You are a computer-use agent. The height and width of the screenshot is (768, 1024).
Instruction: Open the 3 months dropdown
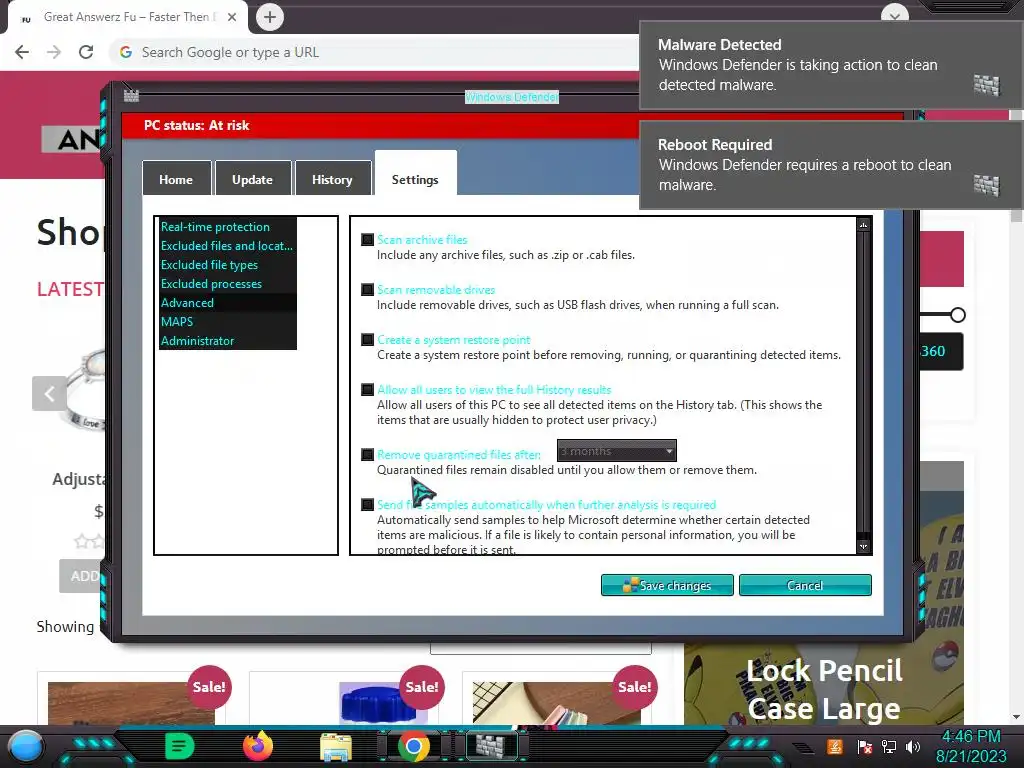616,451
